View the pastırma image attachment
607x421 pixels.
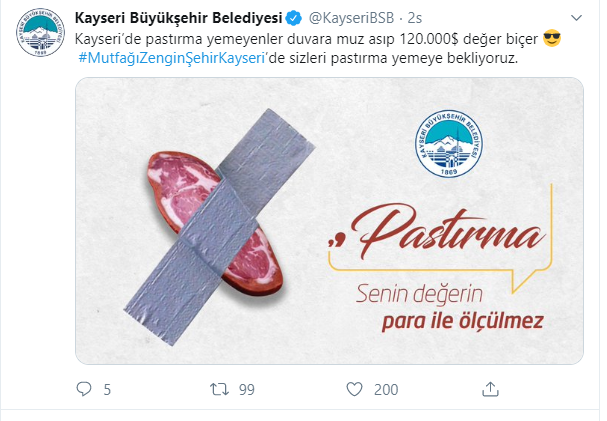click(x=329, y=221)
